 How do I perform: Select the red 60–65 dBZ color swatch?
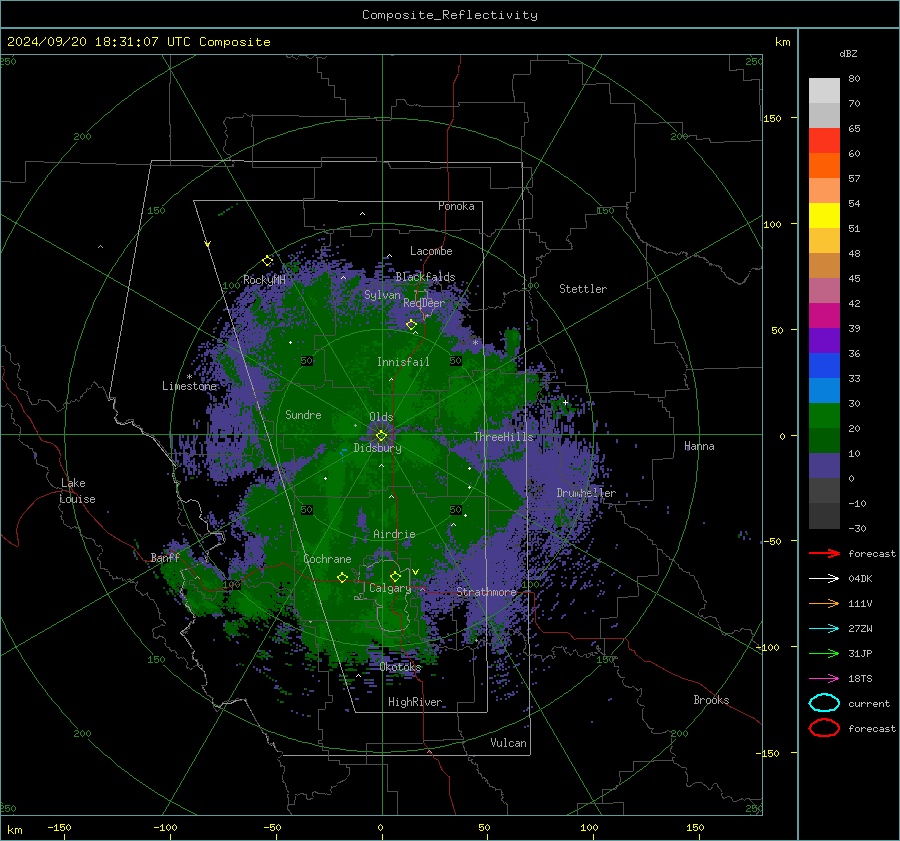click(x=824, y=141)
